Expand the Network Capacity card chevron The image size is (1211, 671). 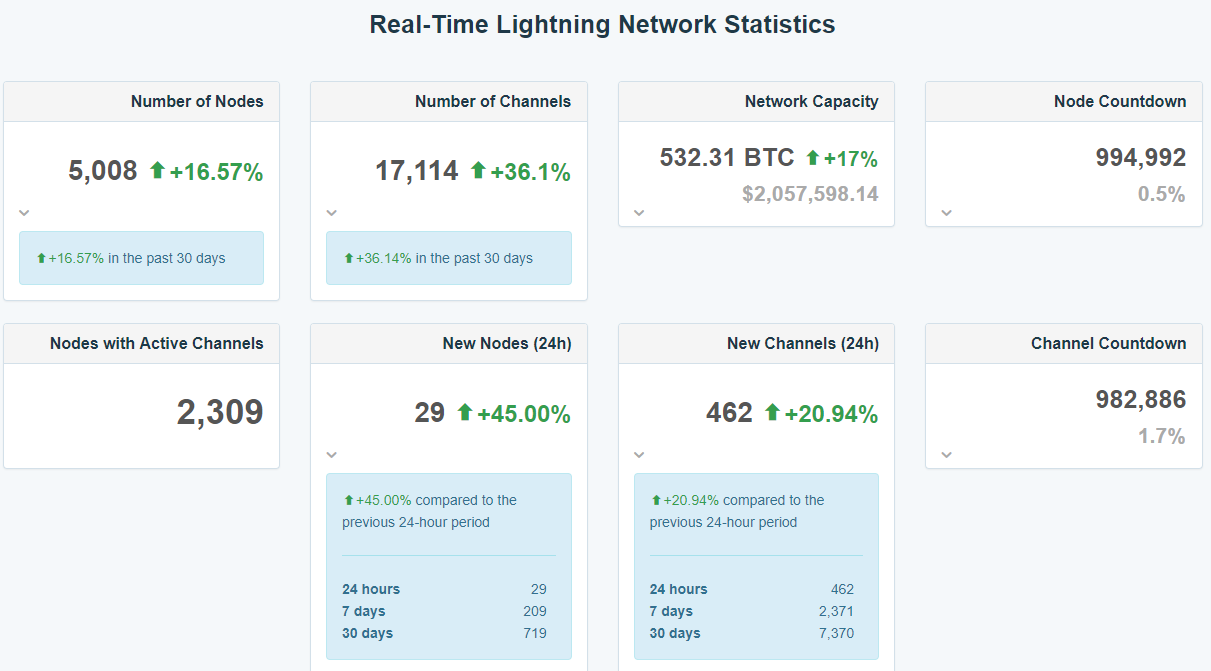[x=638, y=212]
